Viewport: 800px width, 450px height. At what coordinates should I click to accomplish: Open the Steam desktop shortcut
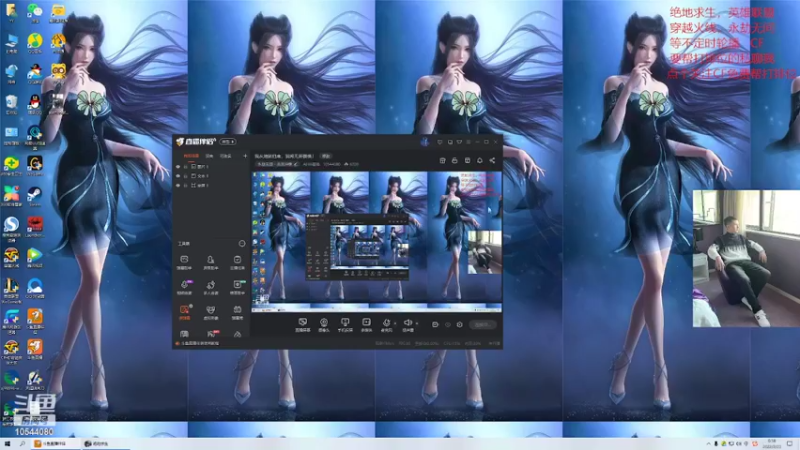pos(35,196)
